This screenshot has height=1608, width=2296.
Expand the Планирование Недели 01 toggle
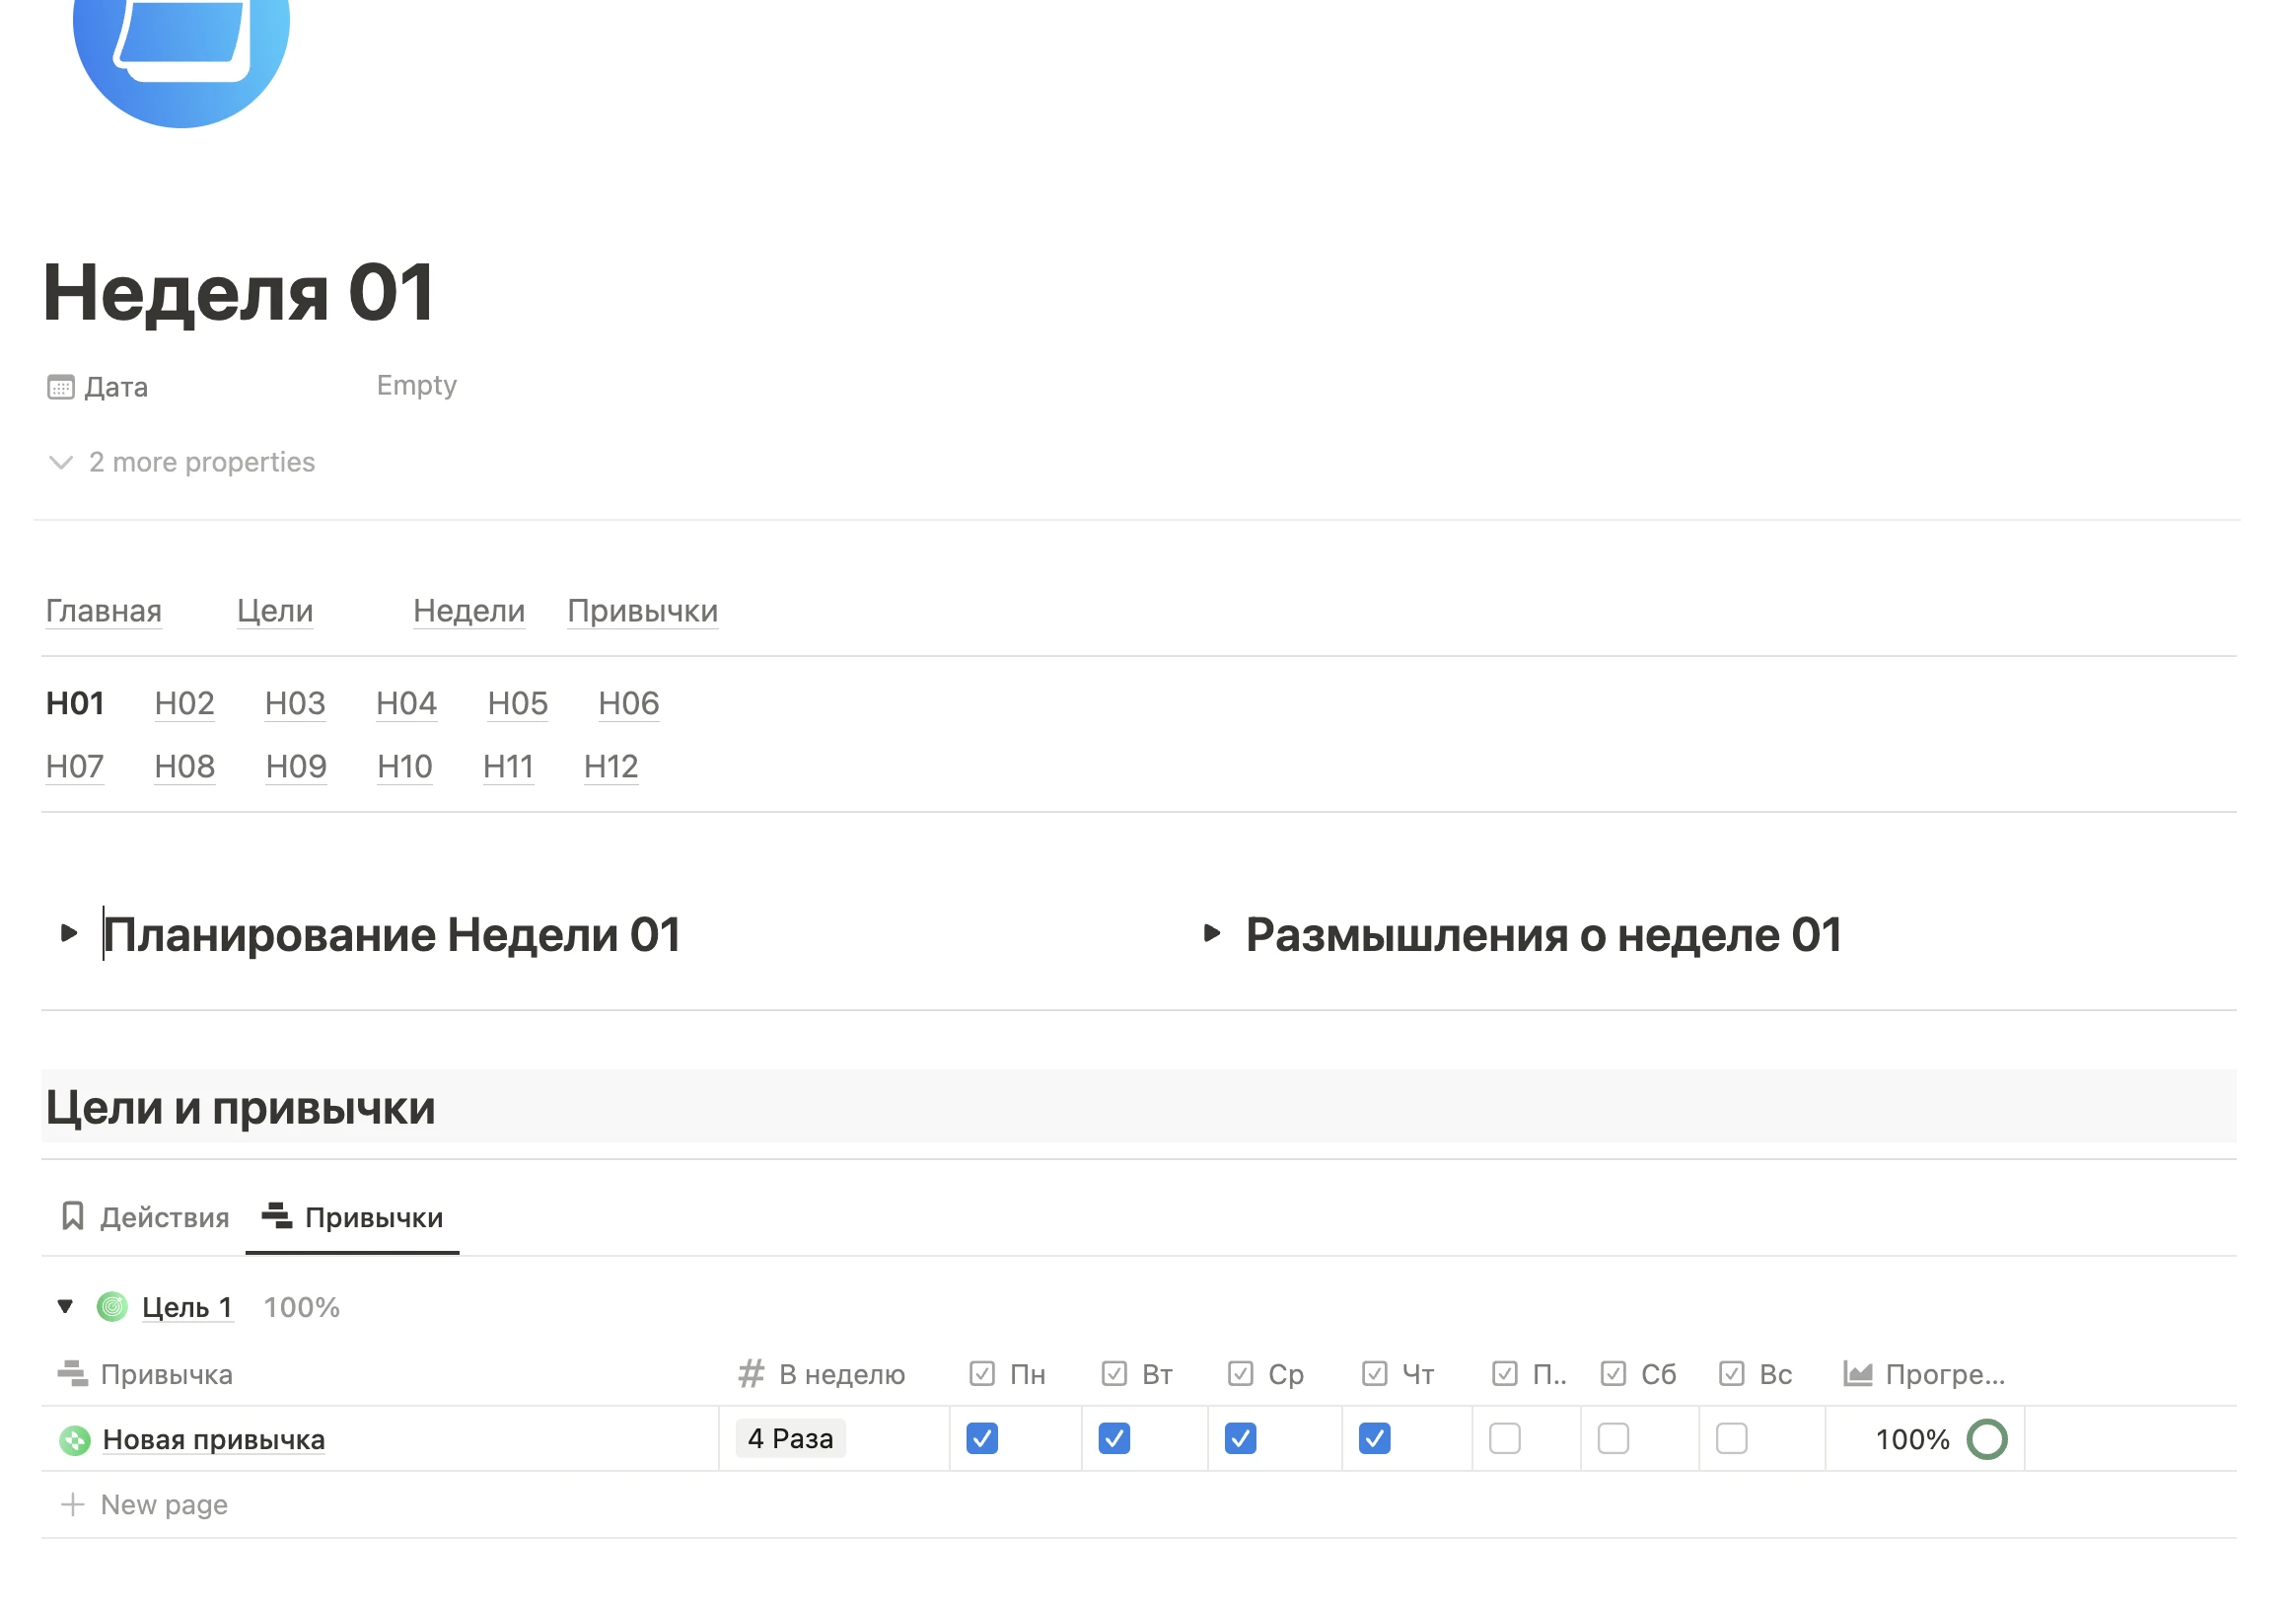68,934
